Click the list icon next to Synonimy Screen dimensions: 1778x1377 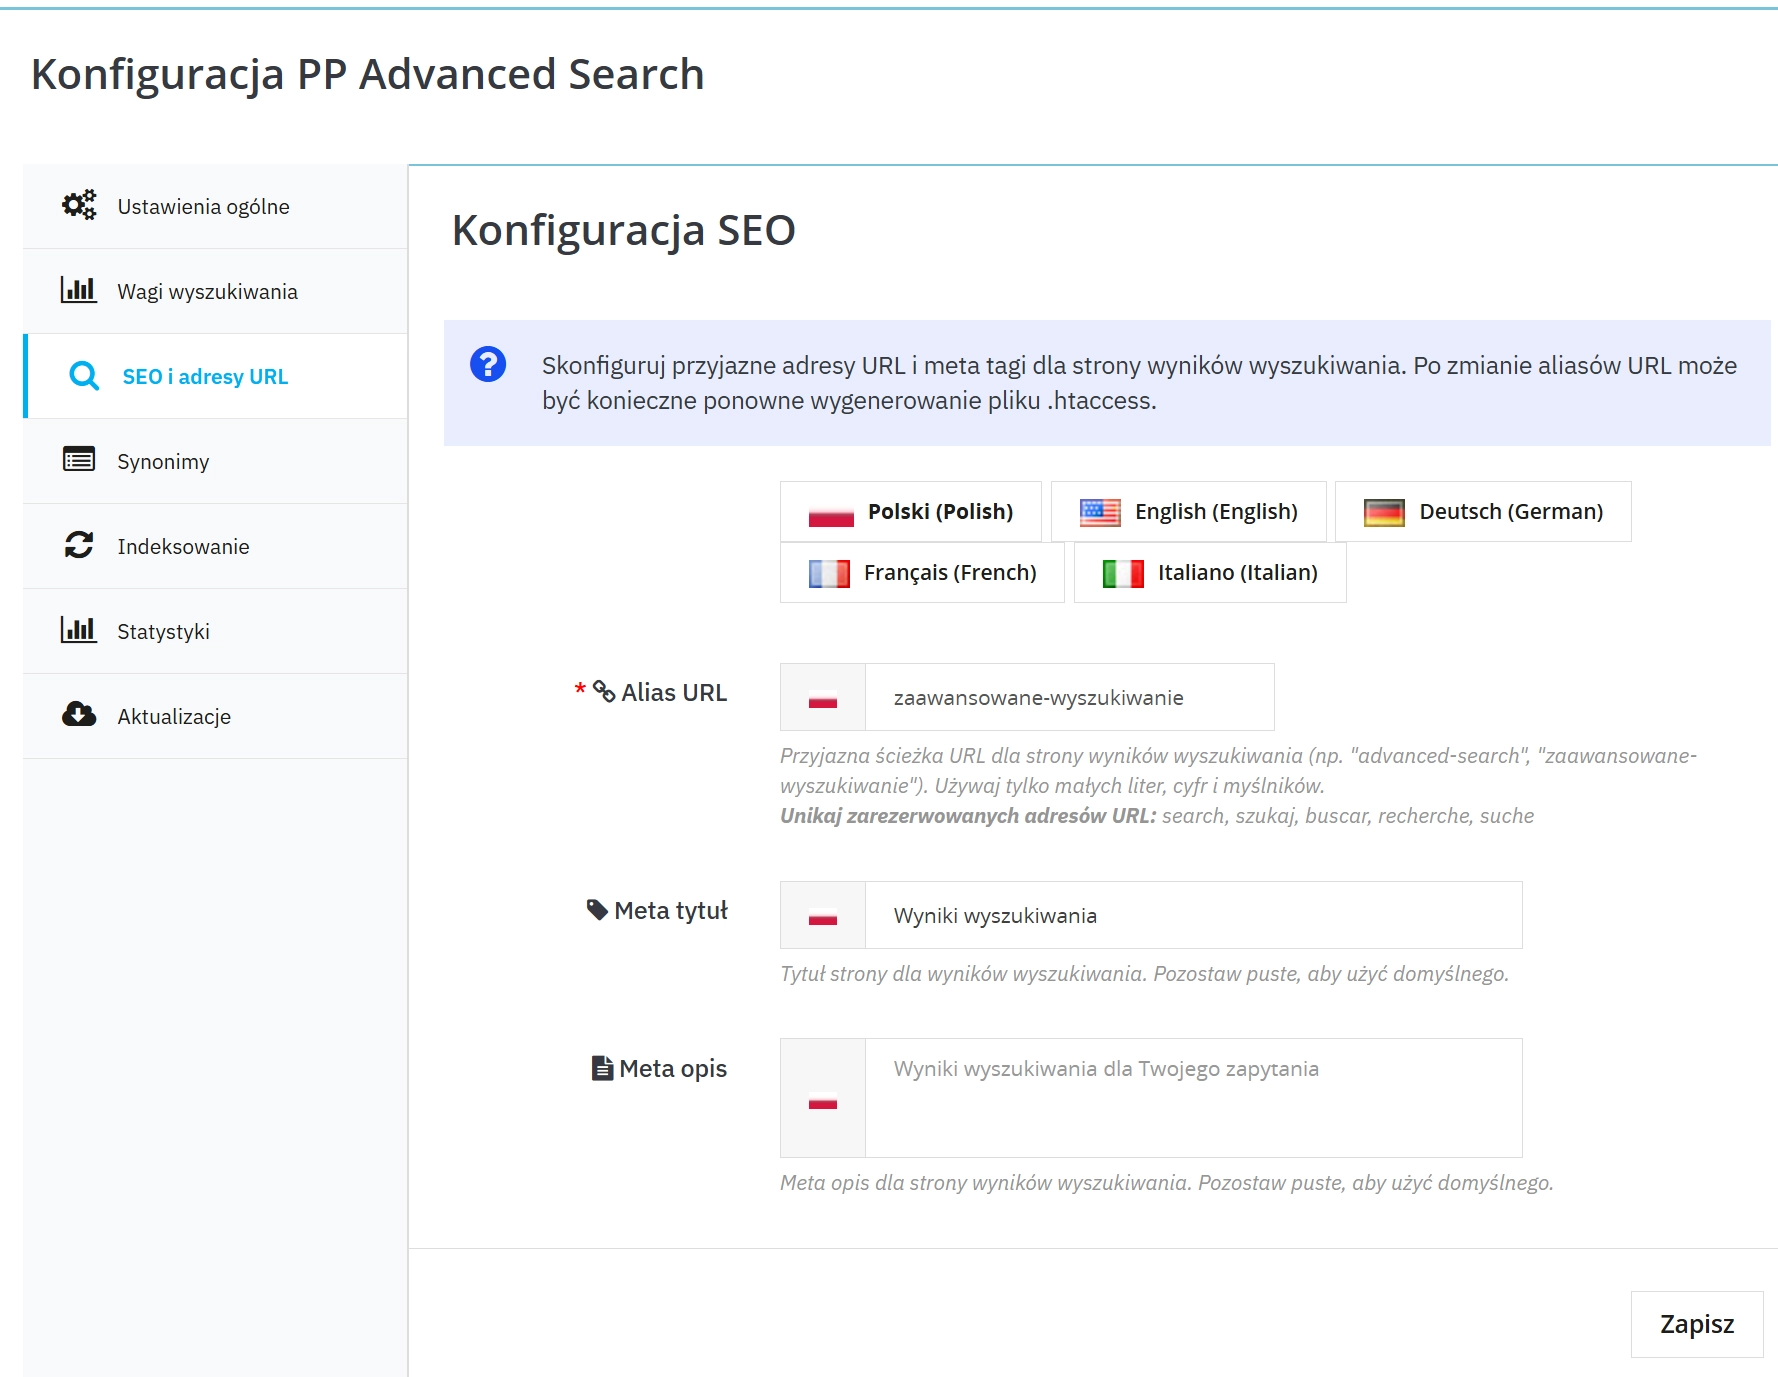tap(79, 460)
